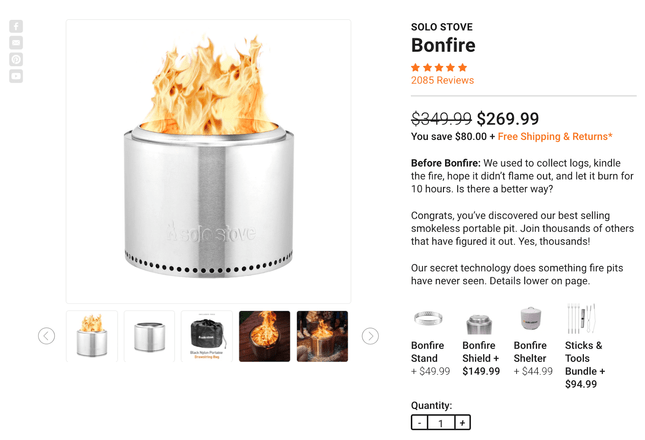The height and width of the screenshot is (440, 645).
Task: Click the five-star rating icons
Action: (439, 67)
